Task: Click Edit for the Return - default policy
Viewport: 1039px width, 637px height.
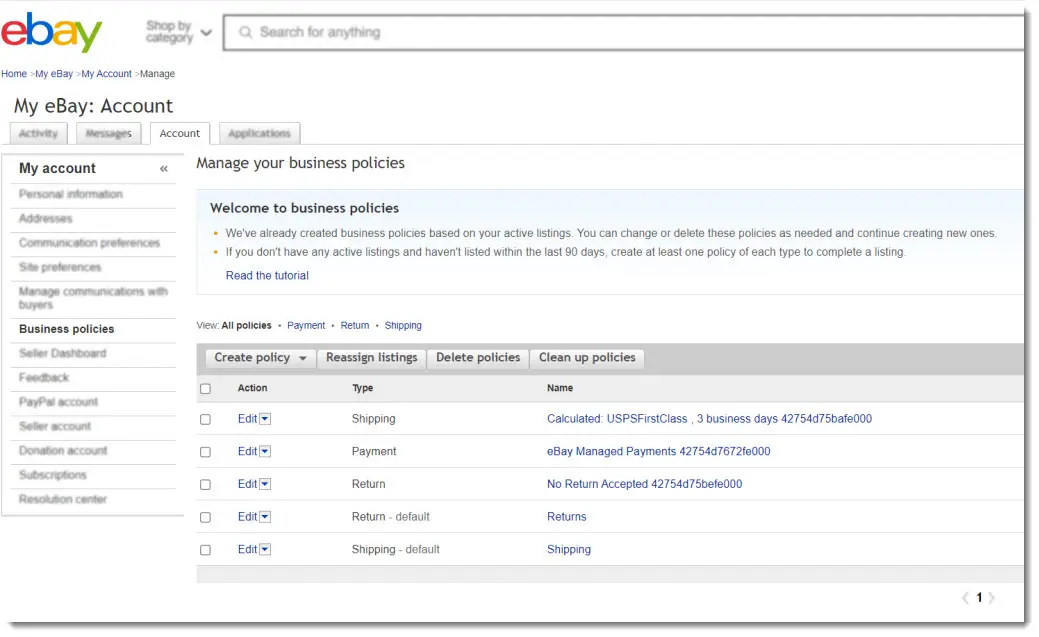Action: pyautogui.click(x=247, y=516)
